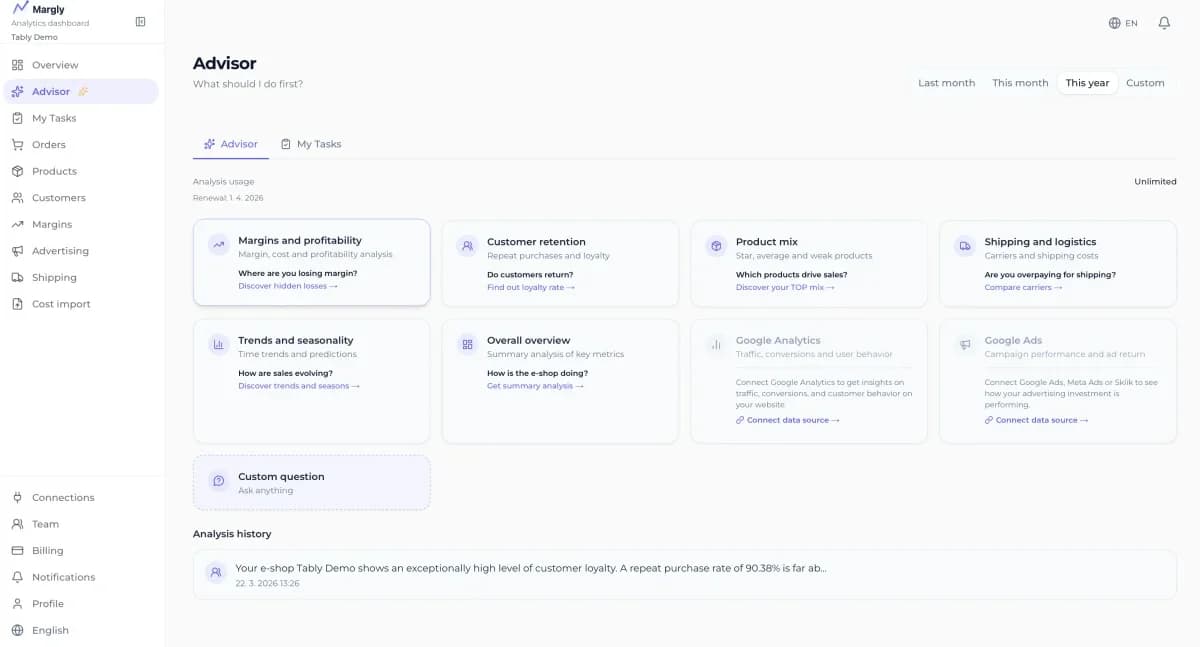The image size is (1200, 647).
Task: Open notifications via the bell icon
Action: 1162,22
